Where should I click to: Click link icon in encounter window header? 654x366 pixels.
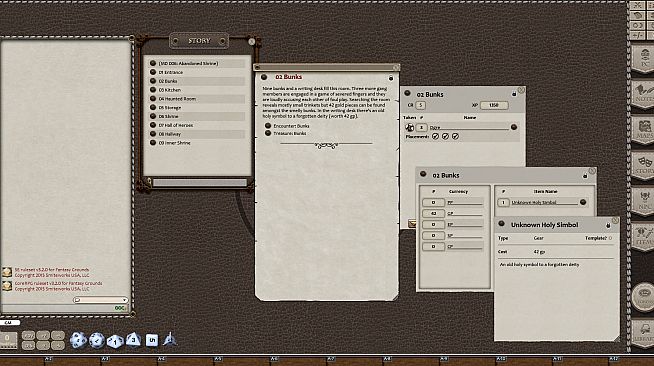(x=407, y=93)
